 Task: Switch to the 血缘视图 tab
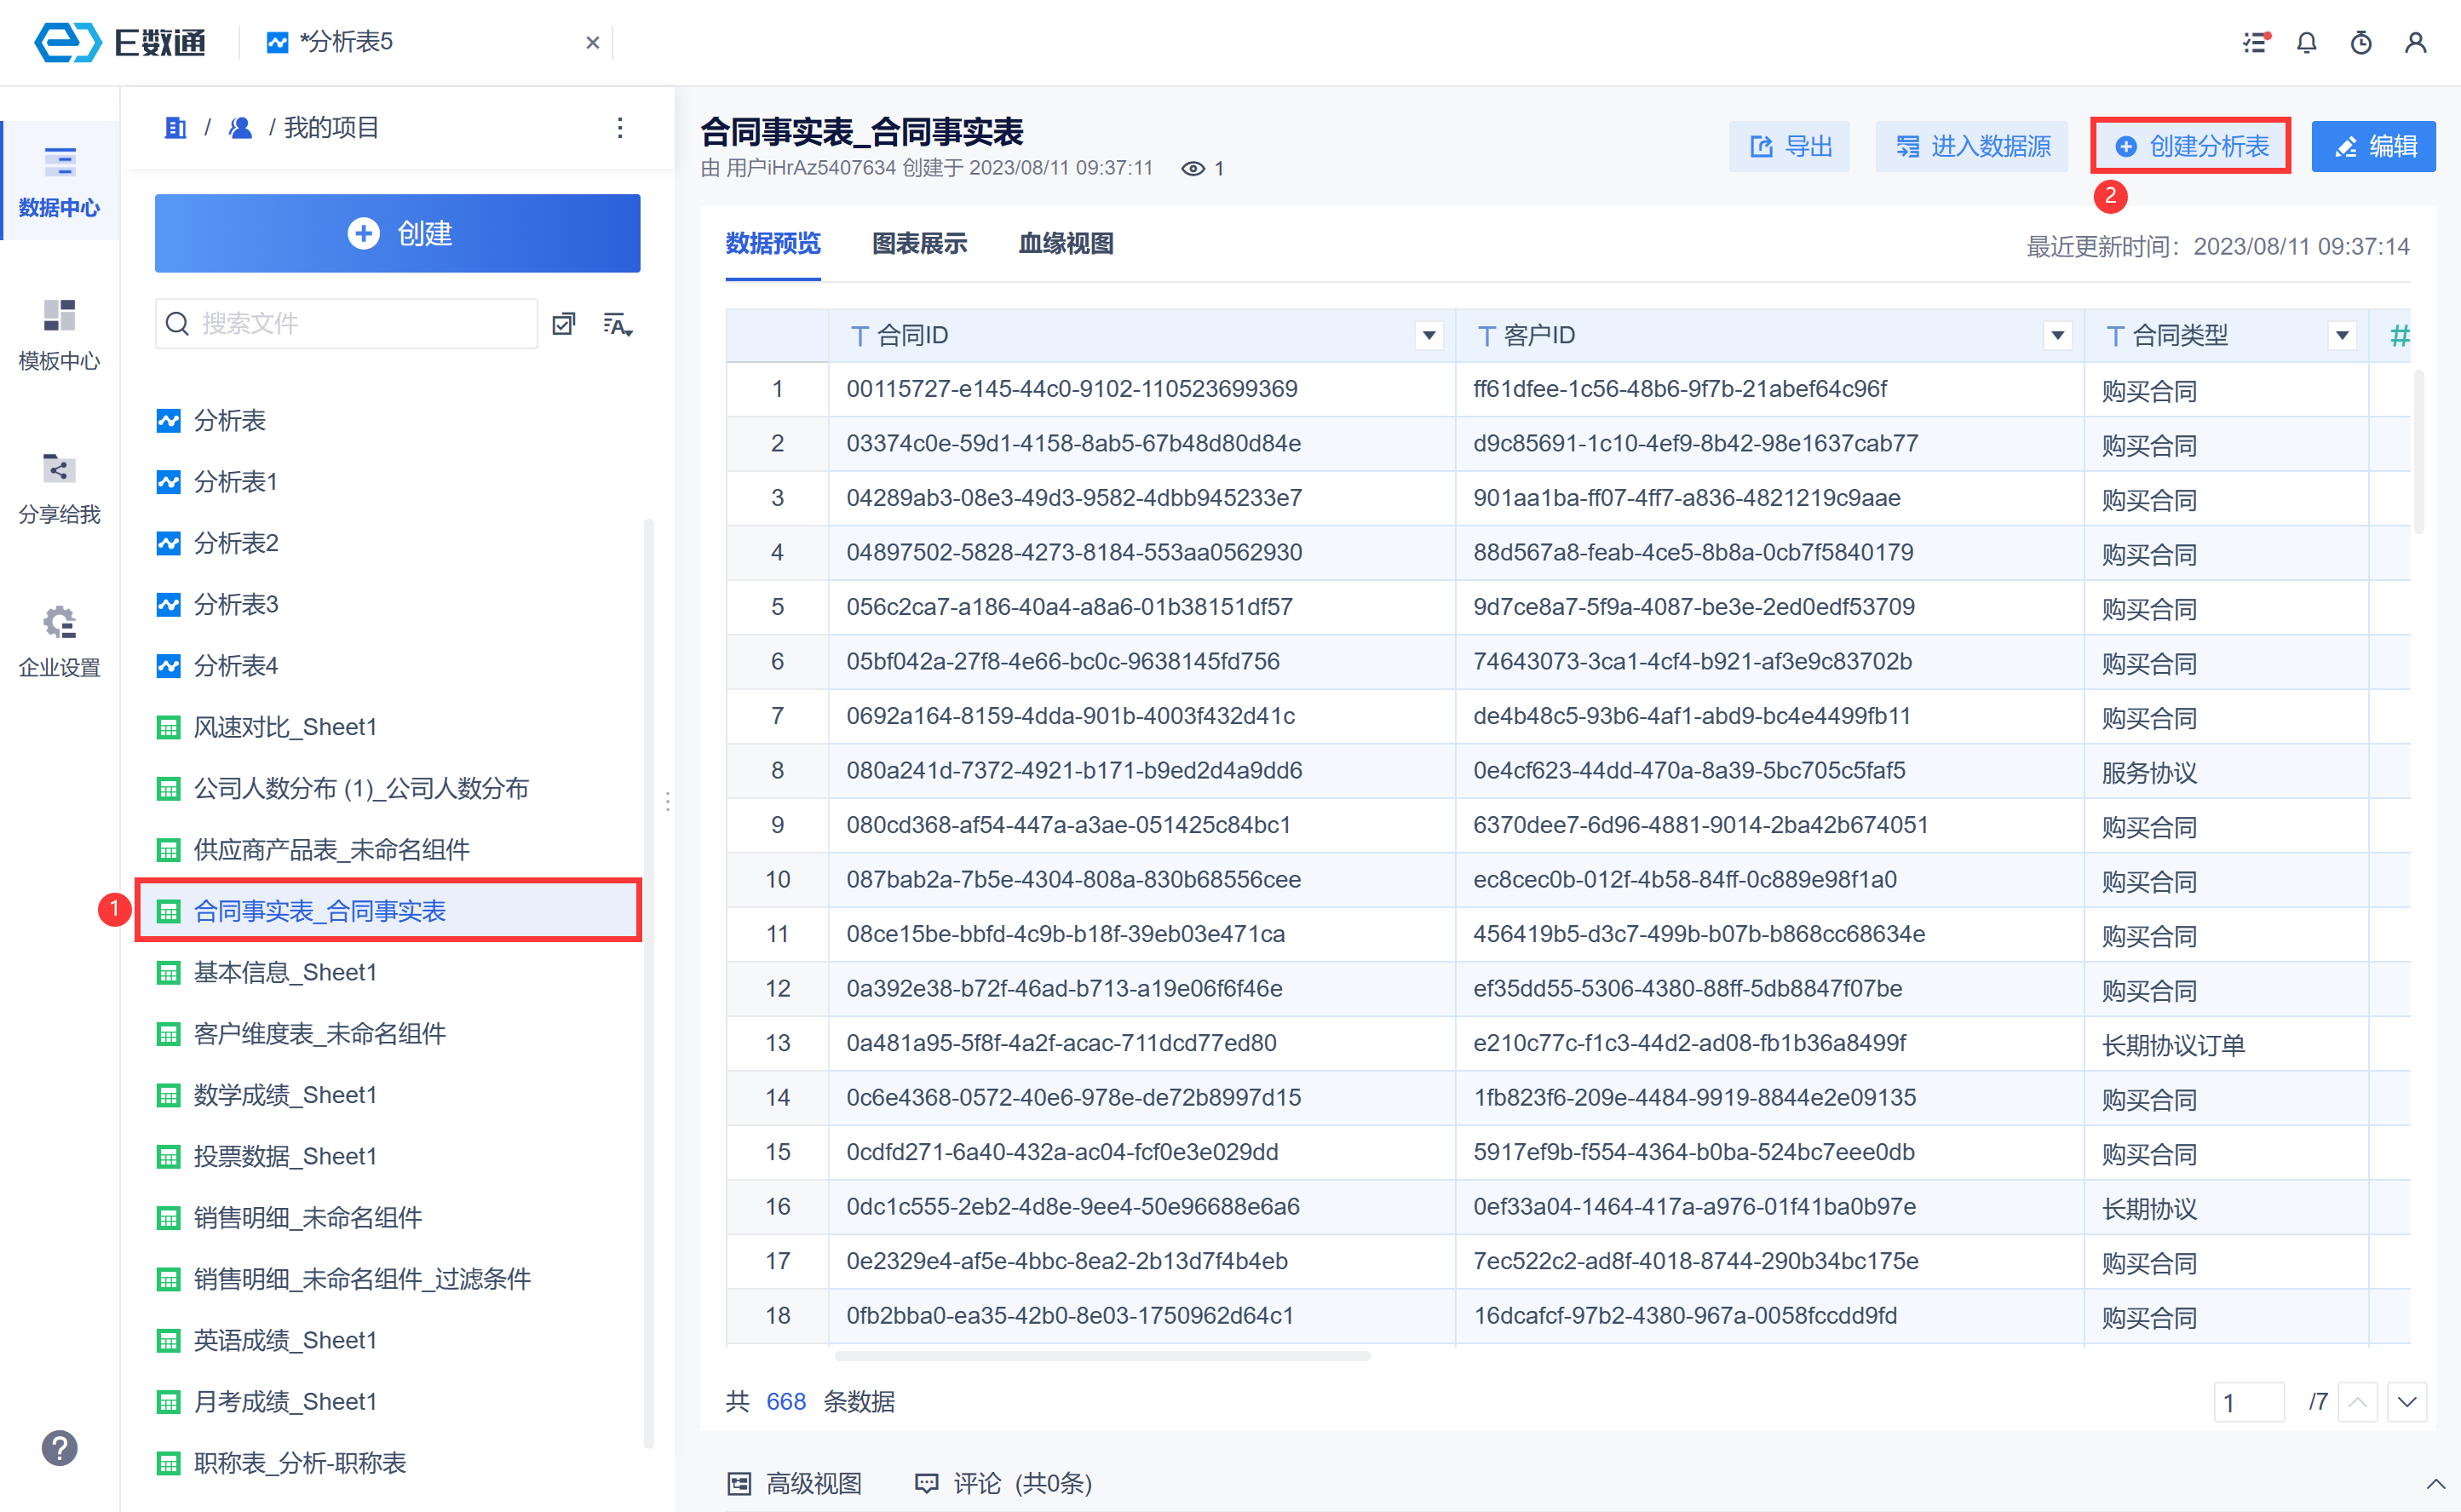(x=1065, y=244)
